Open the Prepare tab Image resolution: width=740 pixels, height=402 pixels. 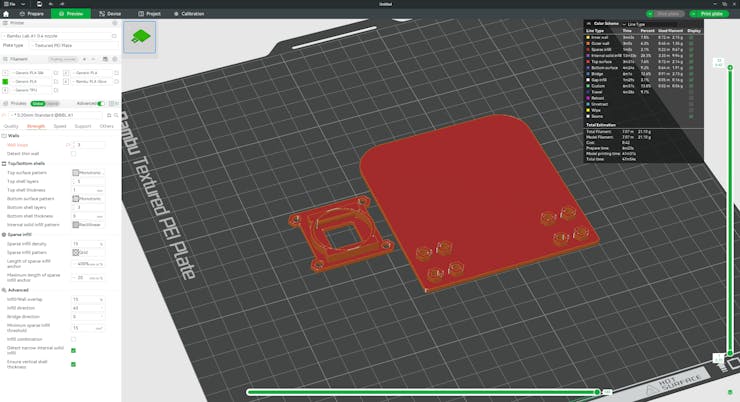point(32,14)
